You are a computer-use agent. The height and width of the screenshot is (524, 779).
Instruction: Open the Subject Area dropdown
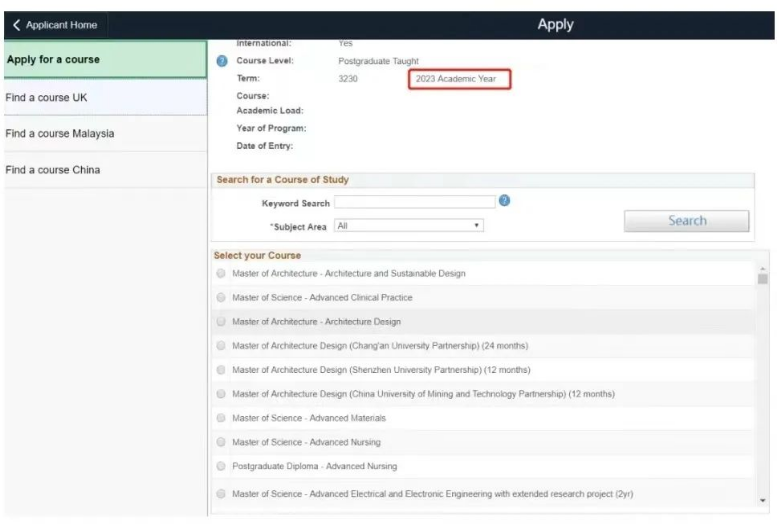click(x=409, y=225)
